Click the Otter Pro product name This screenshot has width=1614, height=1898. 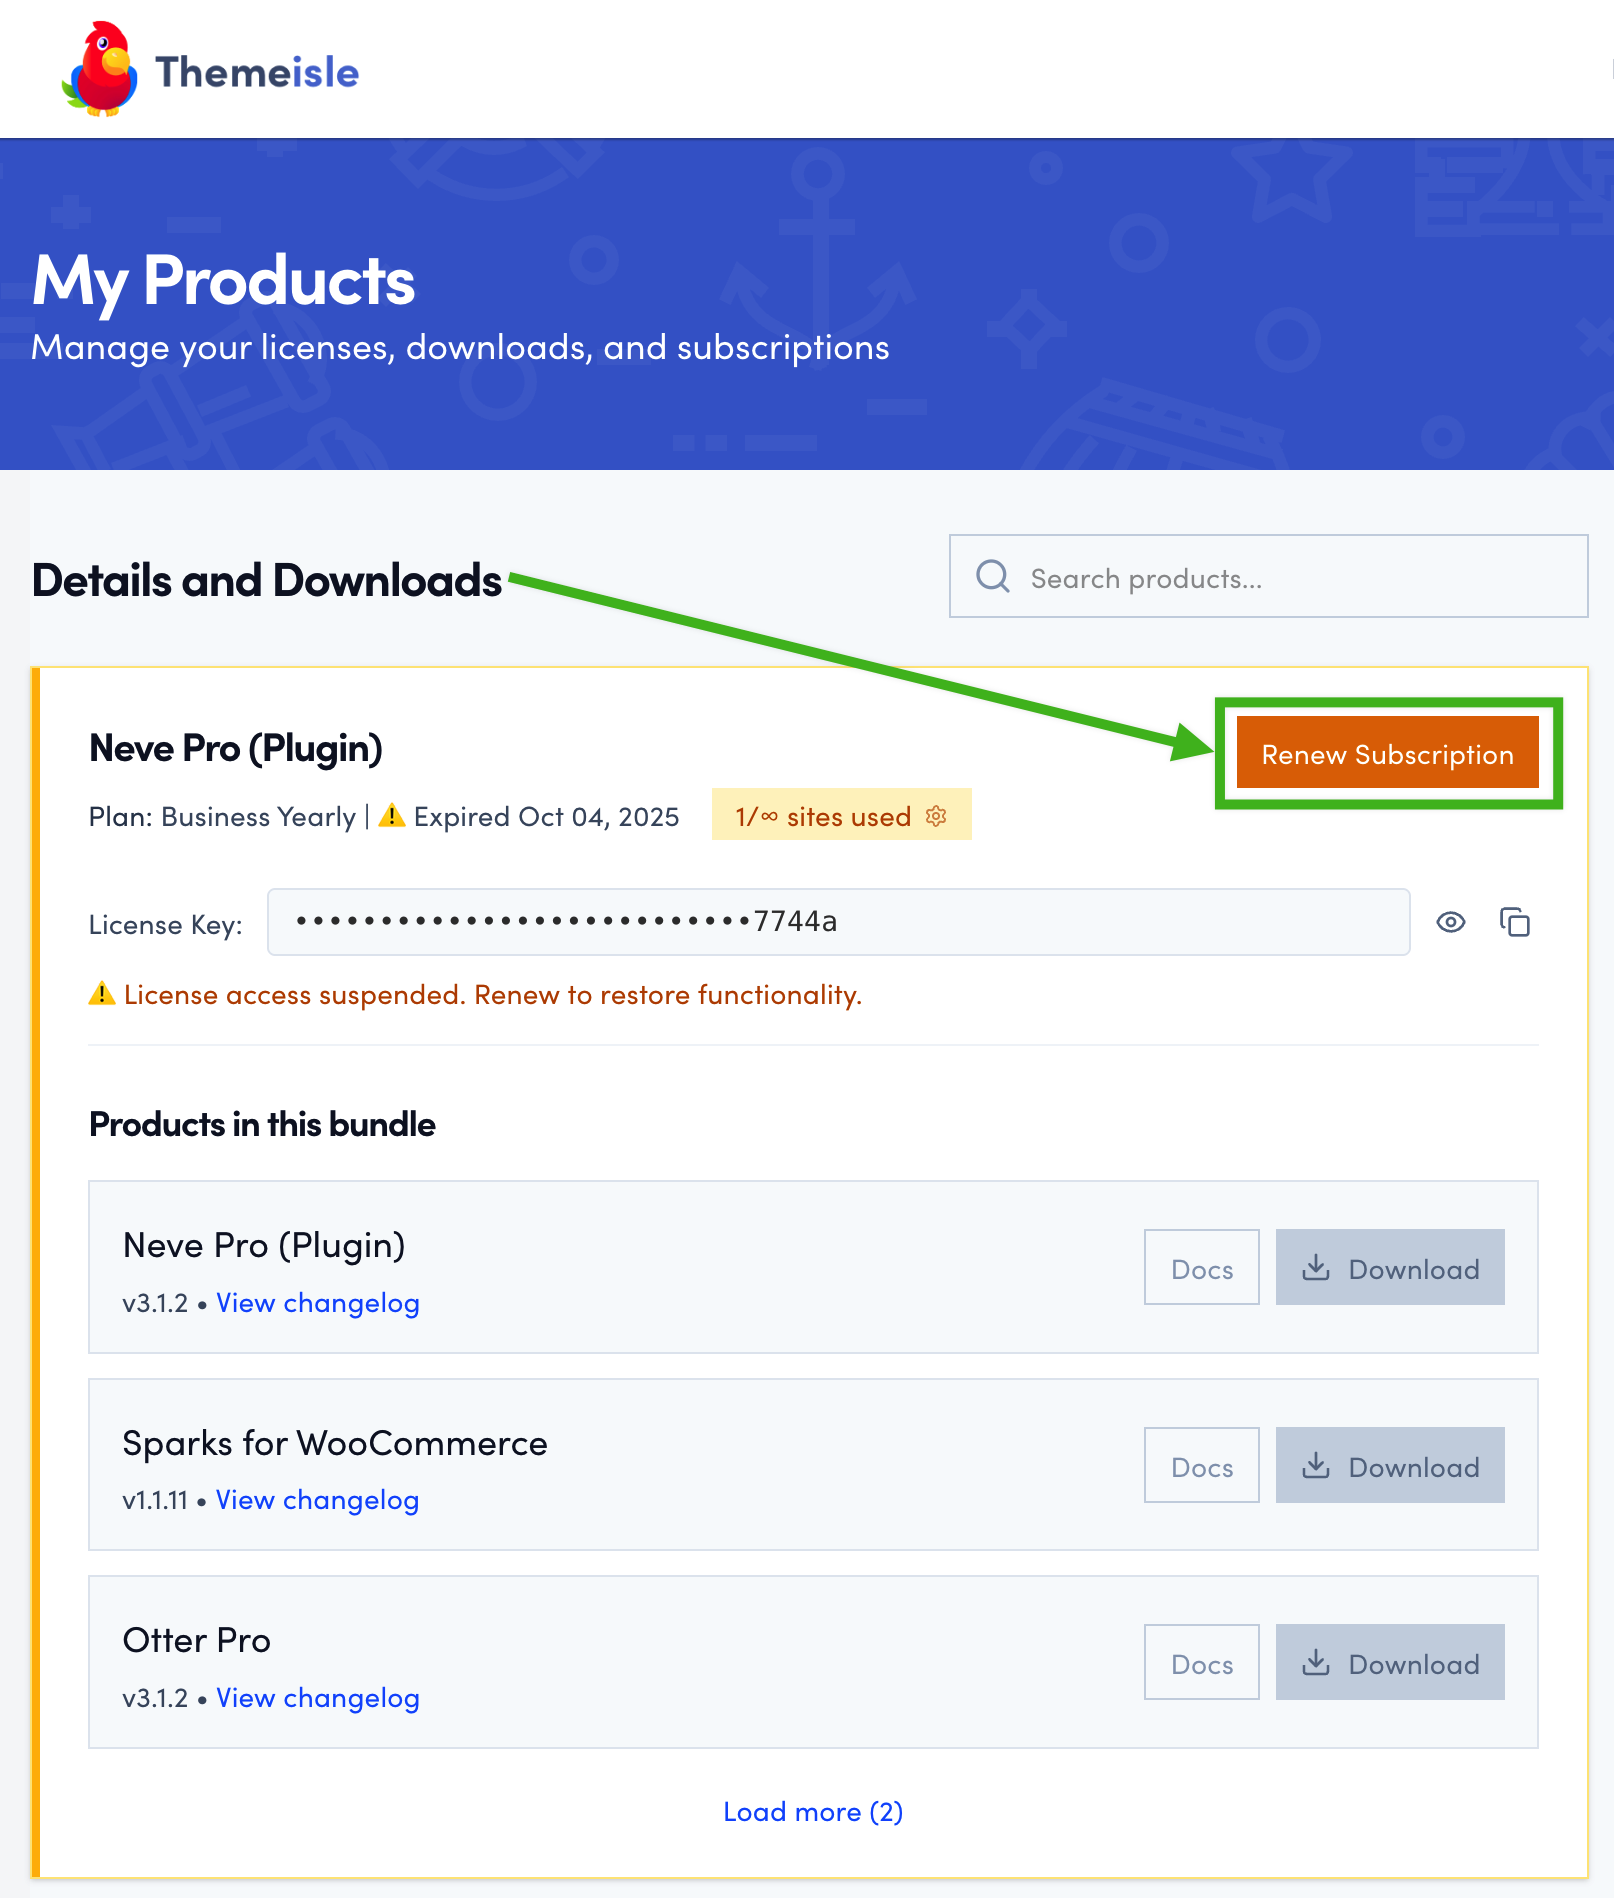point(196,1640)
